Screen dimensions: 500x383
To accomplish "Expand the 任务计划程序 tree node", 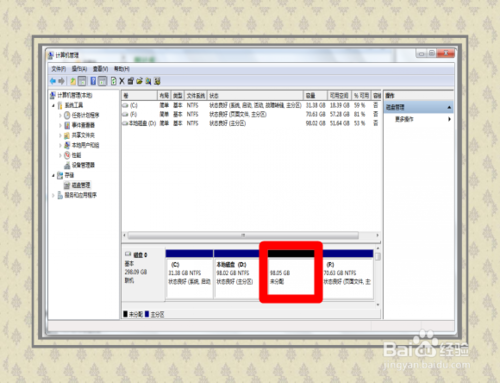I will click(60, 115).
